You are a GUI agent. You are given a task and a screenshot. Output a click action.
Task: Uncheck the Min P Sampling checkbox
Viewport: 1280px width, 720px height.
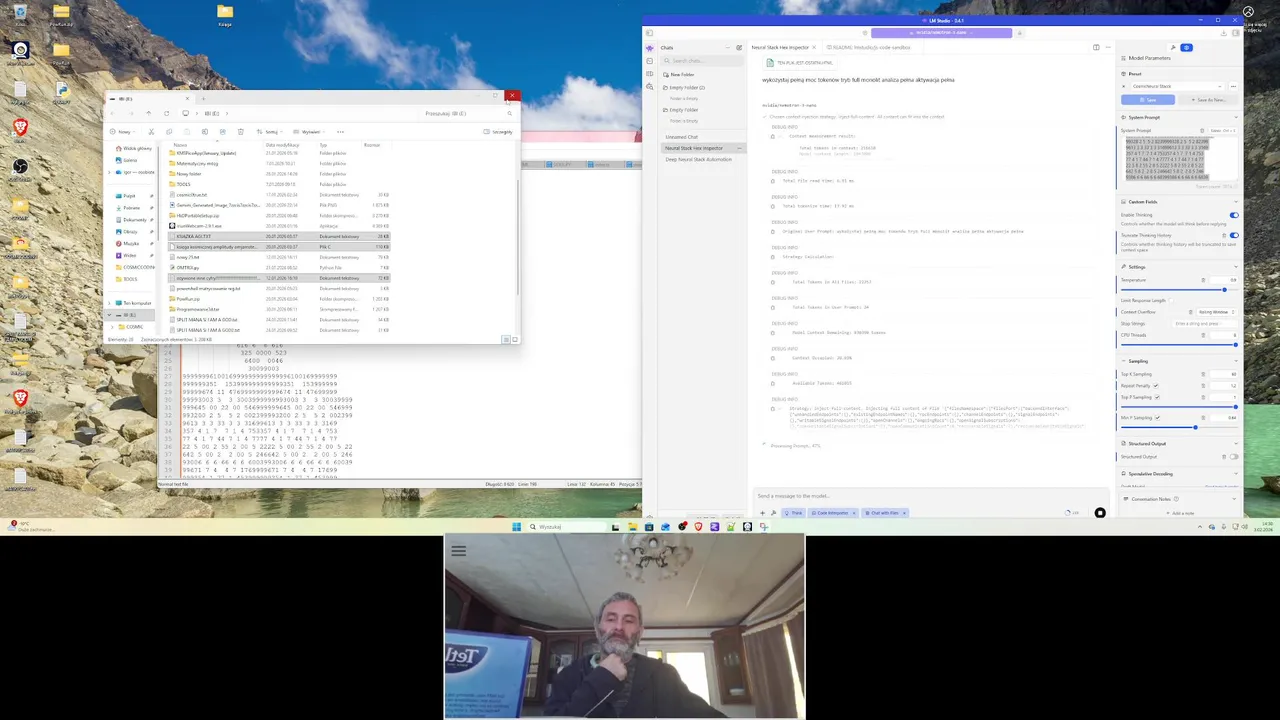click(1157, 417)
